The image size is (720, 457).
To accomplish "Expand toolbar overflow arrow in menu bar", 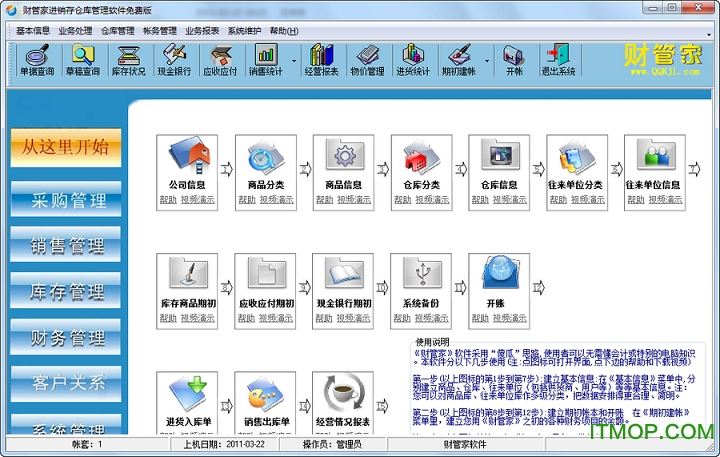I will [709, 34].
